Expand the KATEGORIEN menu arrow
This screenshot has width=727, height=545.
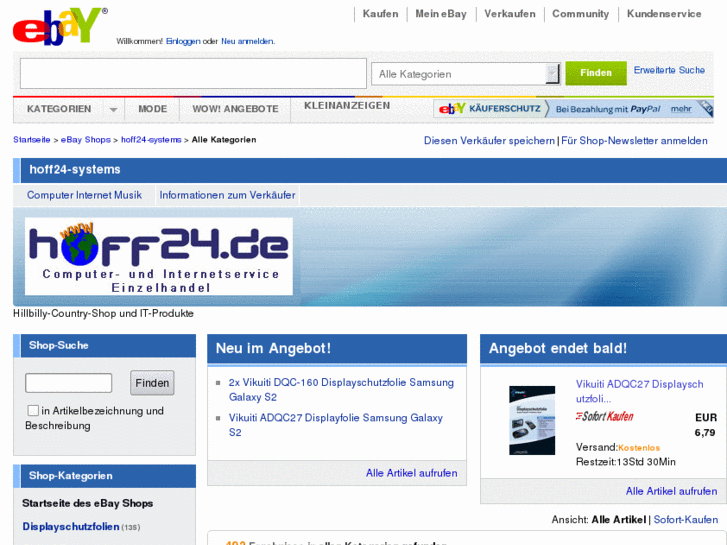pyautogui.click(x=113, y=110)
